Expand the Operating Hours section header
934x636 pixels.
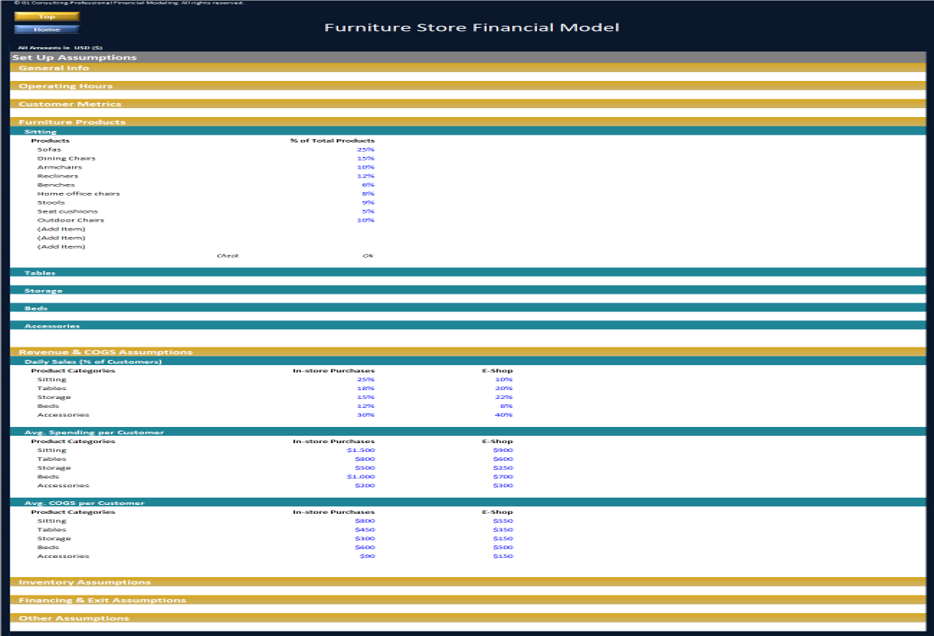[468, 86]
